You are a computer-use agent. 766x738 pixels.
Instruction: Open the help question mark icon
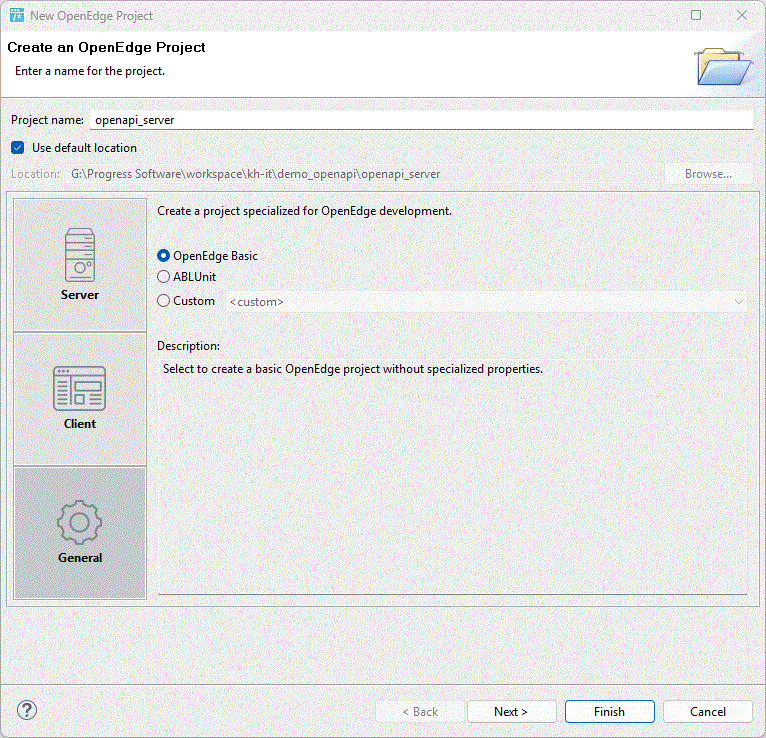click(x=27, y=710)
